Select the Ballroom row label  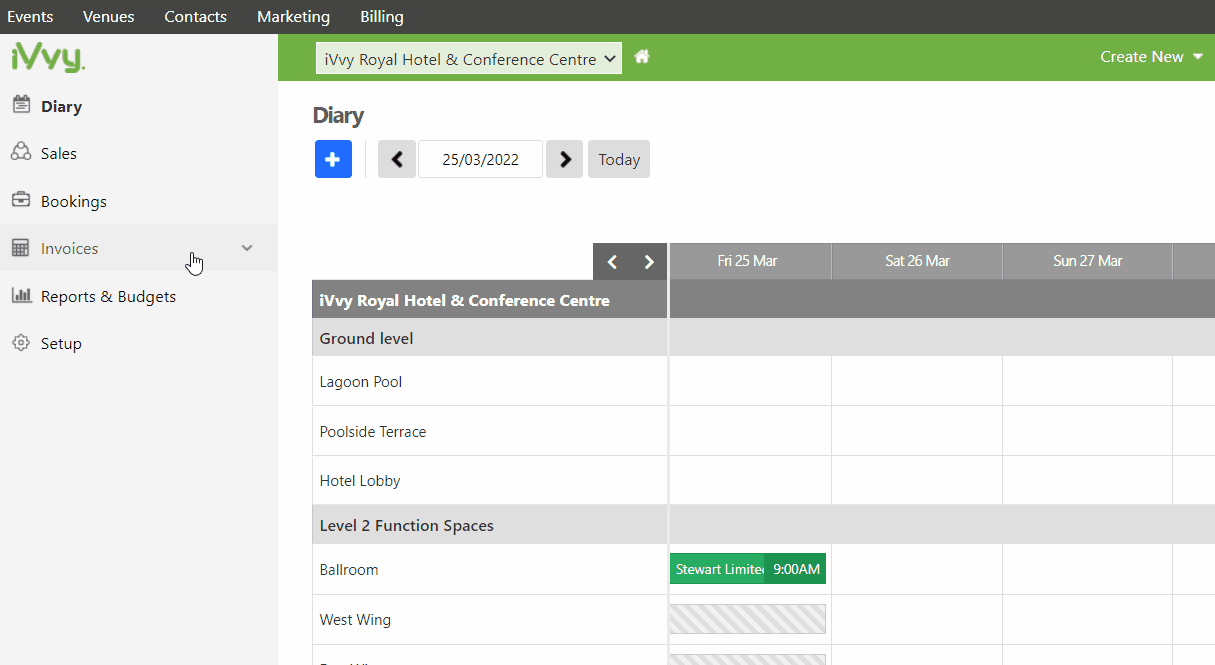click(x=349, y=569)
